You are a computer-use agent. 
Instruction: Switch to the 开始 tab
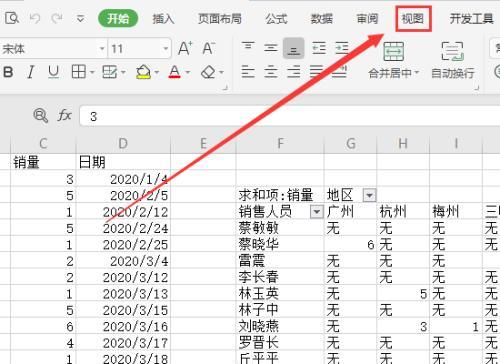[x=118, y=19]
